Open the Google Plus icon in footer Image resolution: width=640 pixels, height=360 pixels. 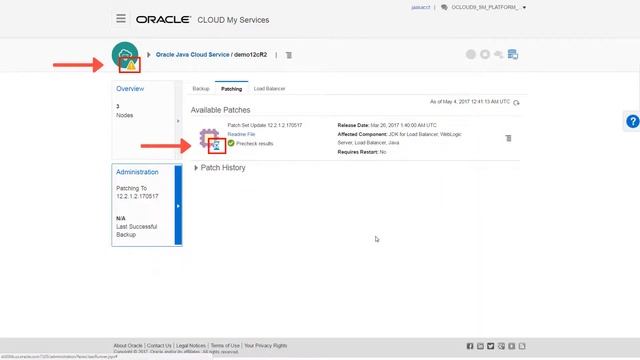(501, 346)
